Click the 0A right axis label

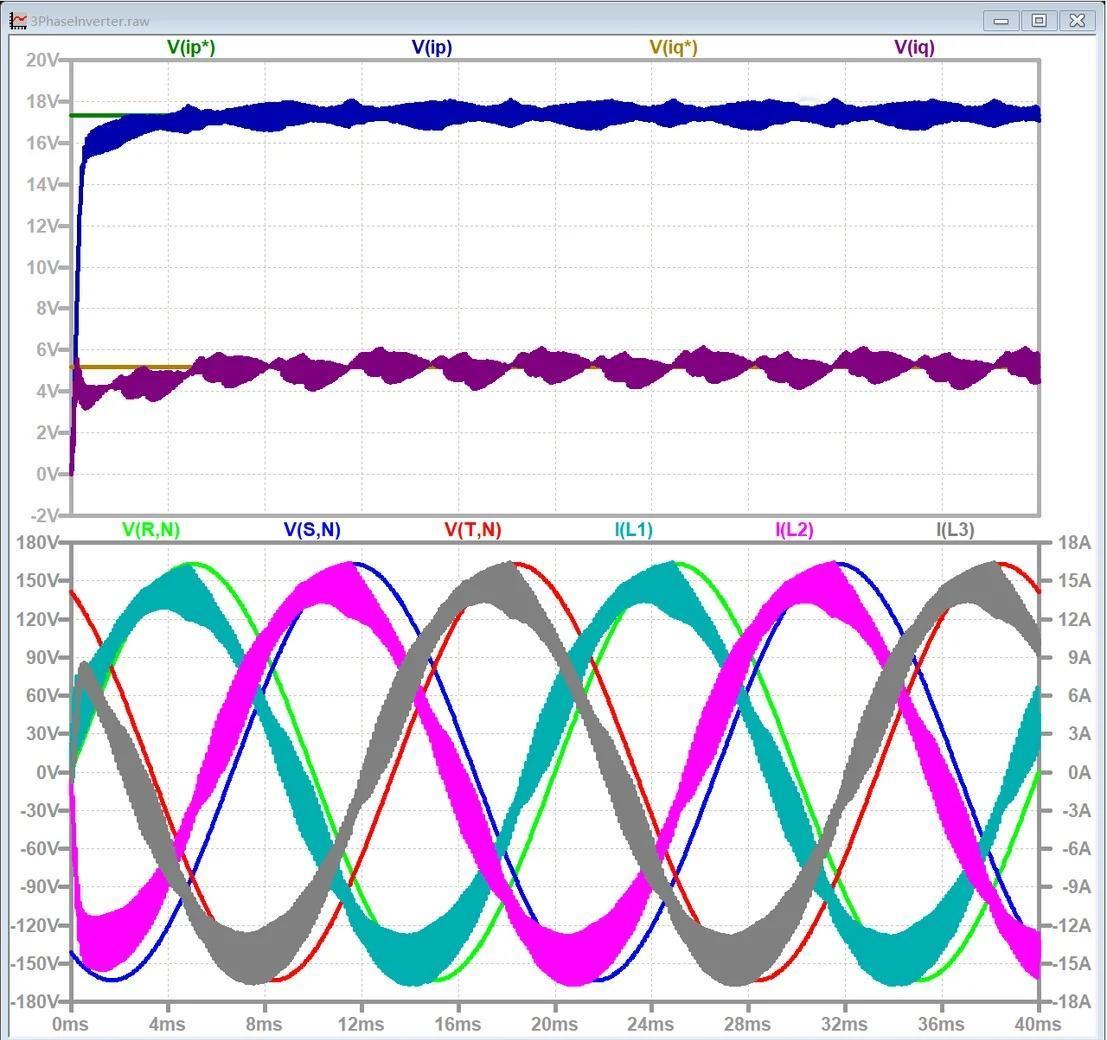click(x=1079, y=772)
